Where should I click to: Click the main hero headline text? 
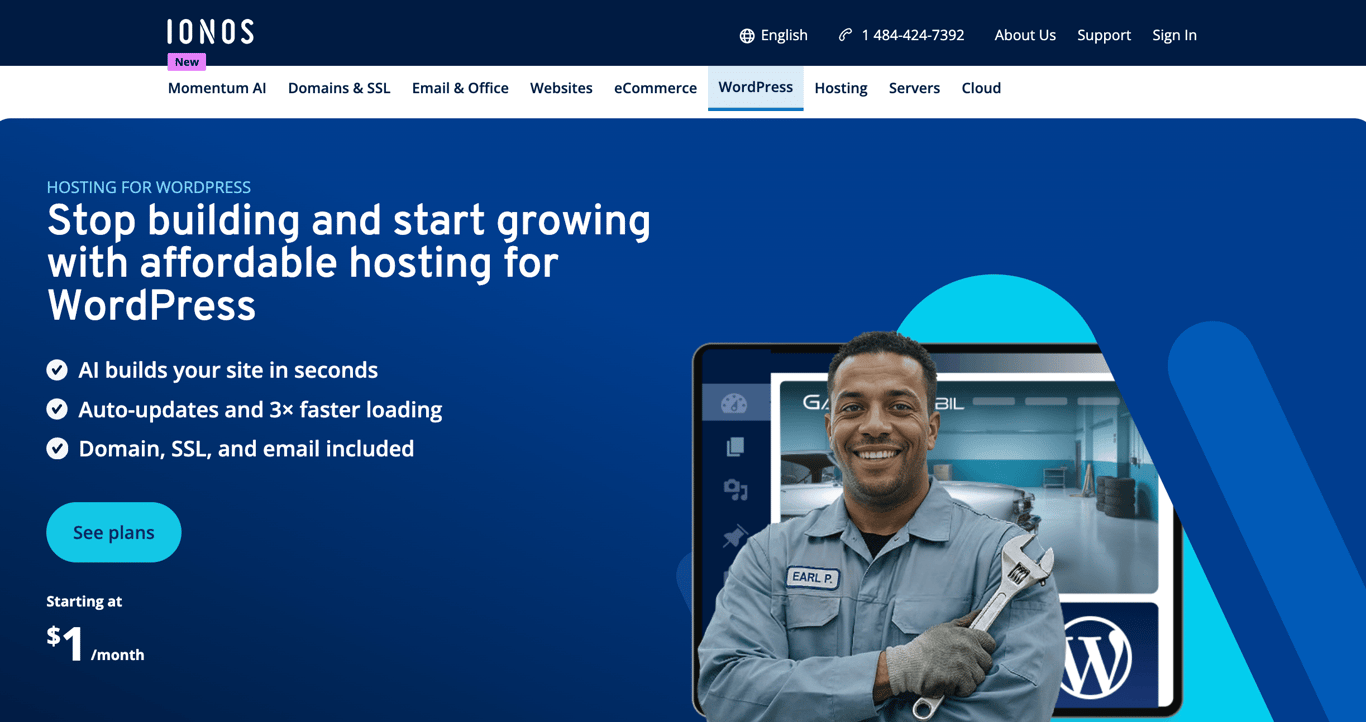click(349, 262)
